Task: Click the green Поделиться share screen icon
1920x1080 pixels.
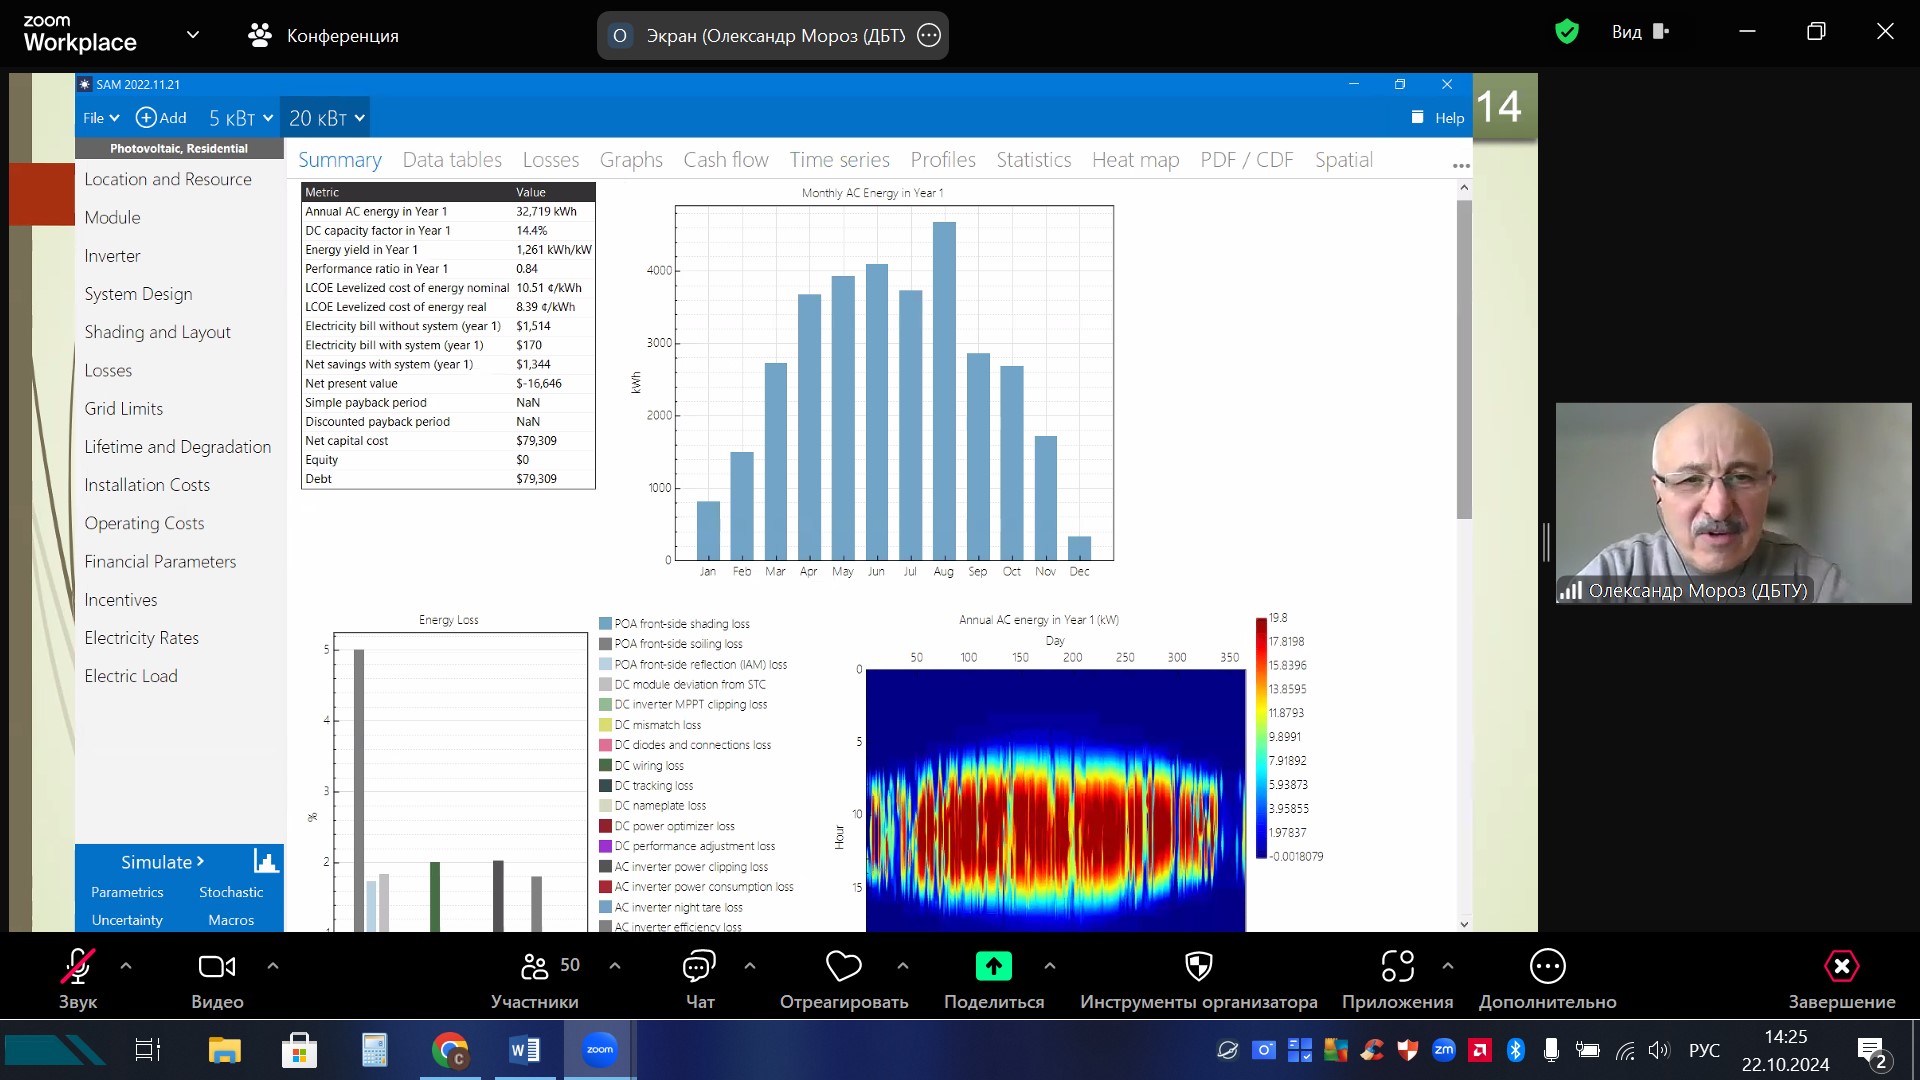Action: (993, 966)
